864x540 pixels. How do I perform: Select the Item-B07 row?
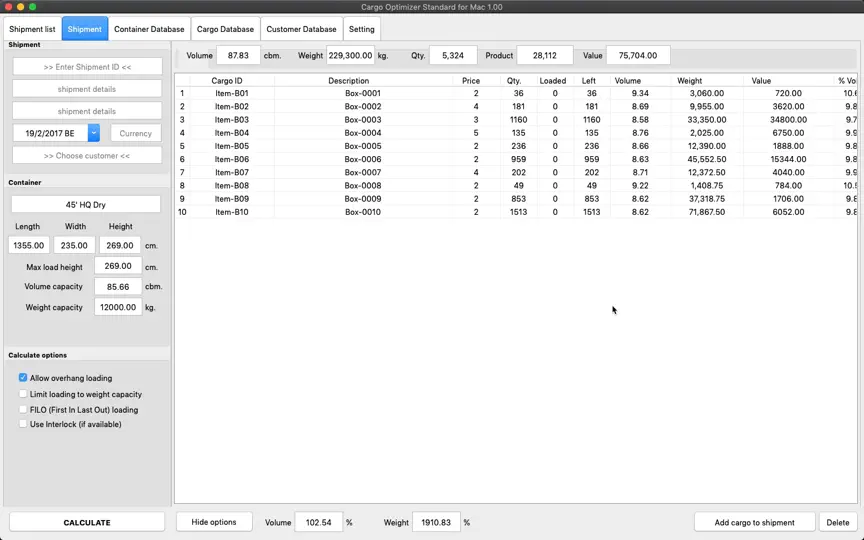coord(516,172)
